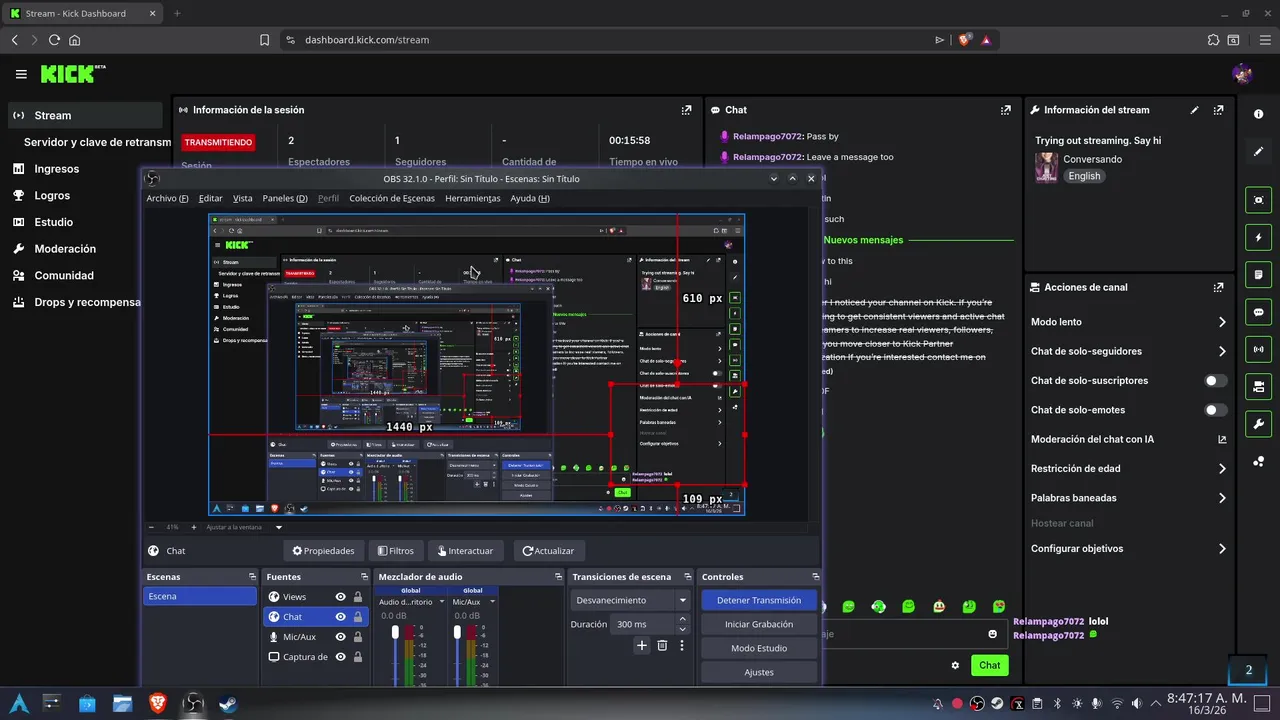Toggle visibility of the Chat source in OBS

pos(340,617)
